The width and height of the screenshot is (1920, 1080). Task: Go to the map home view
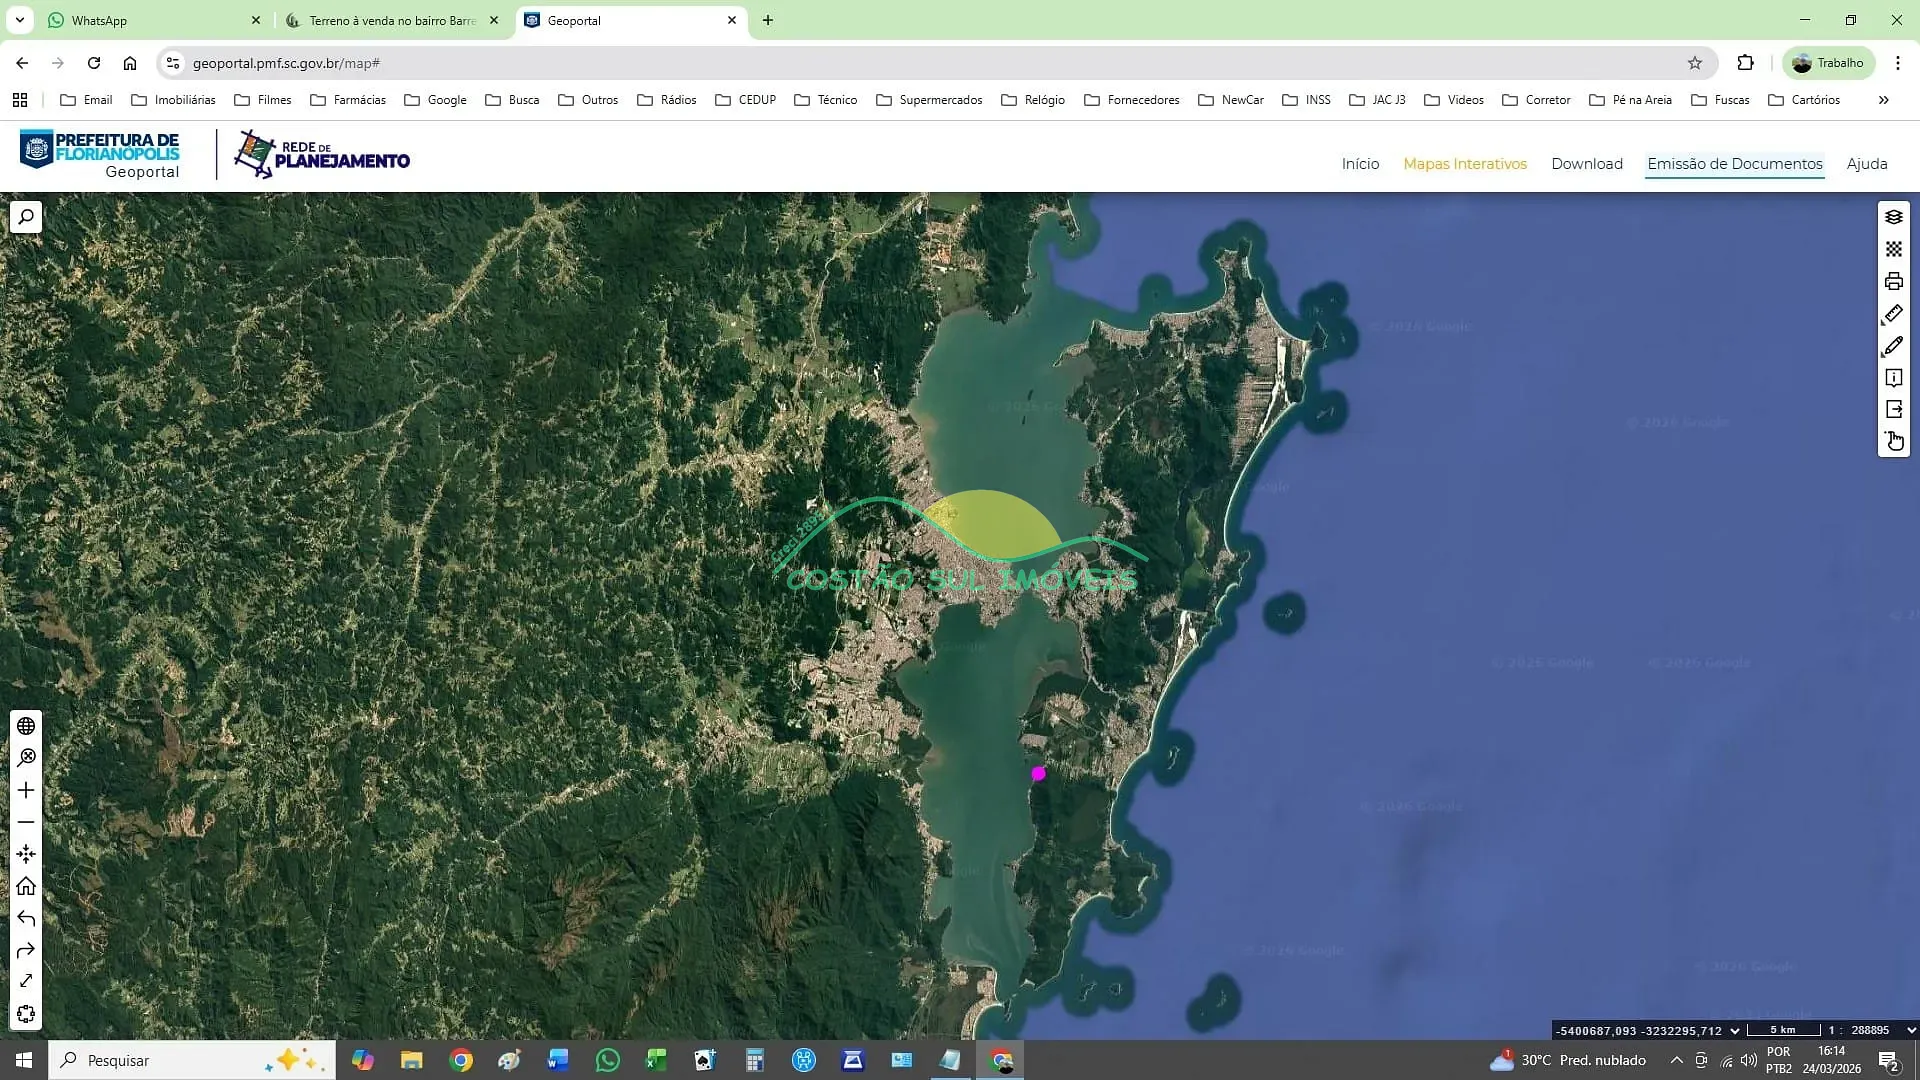(26, 886)
